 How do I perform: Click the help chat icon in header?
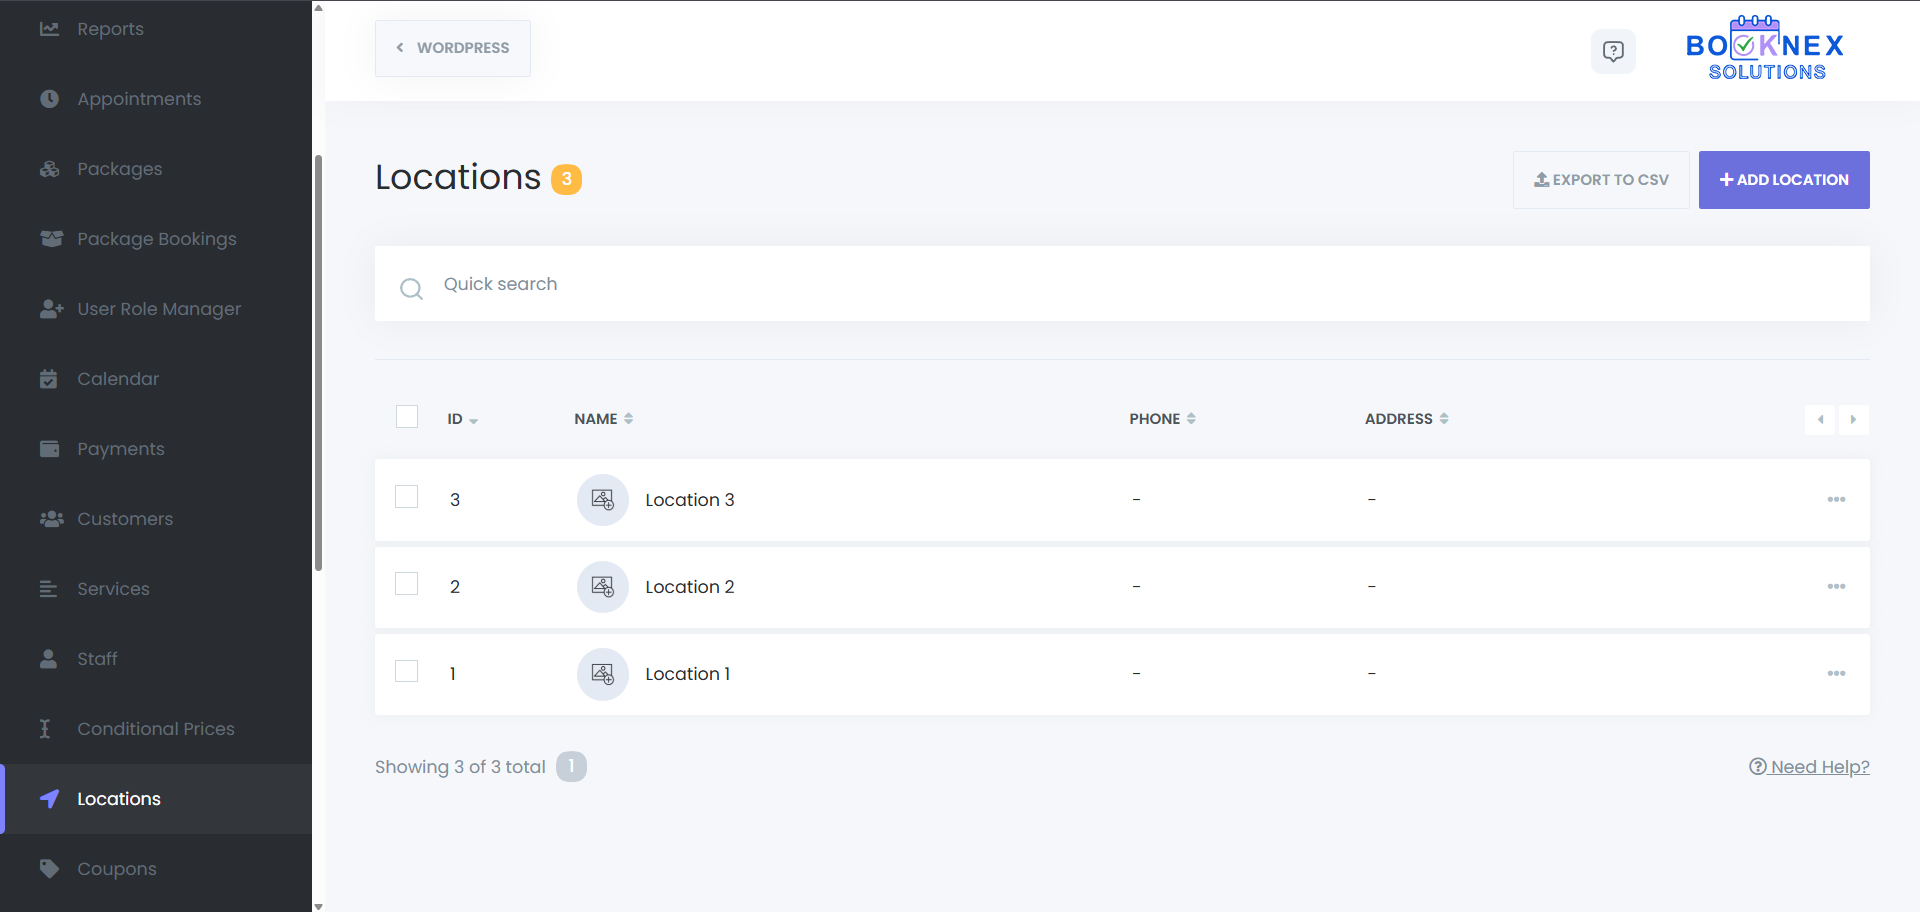pos(1613,51)
